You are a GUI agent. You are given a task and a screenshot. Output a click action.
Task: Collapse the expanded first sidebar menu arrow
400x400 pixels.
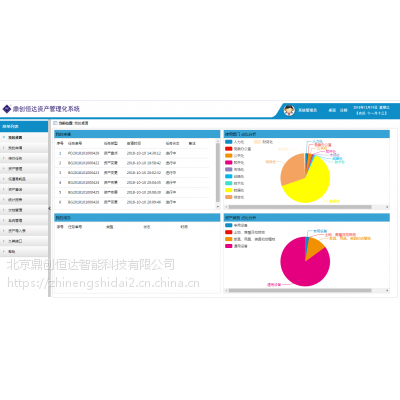click(4, 137)
